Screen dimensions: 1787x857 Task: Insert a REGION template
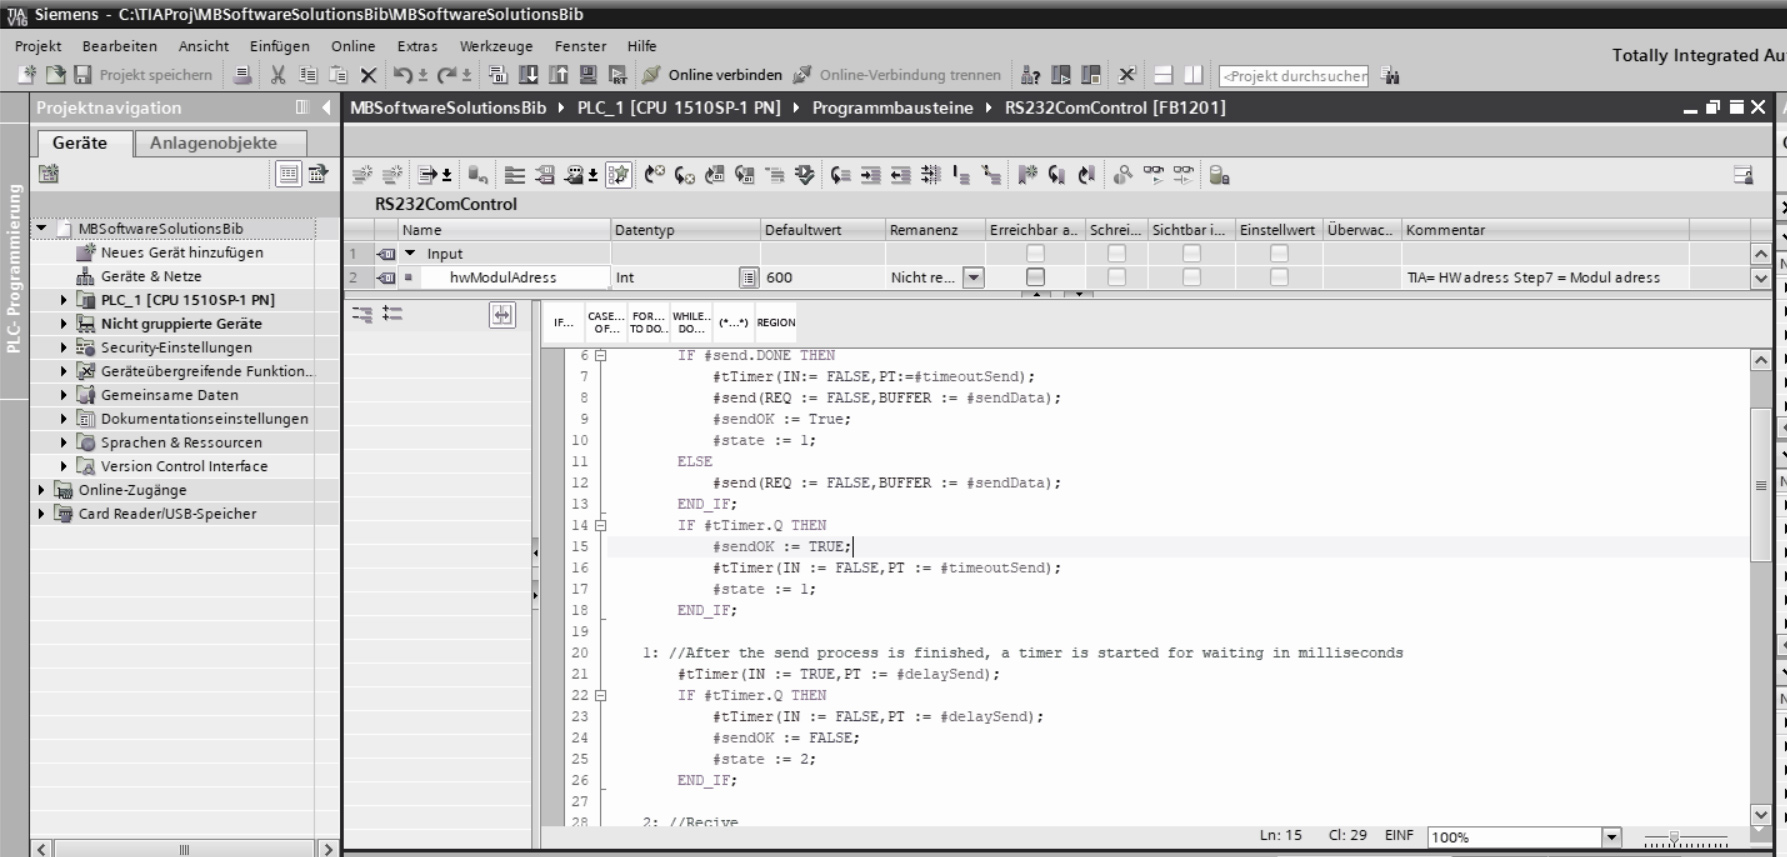pyautogui.click(x=776, y=322)
